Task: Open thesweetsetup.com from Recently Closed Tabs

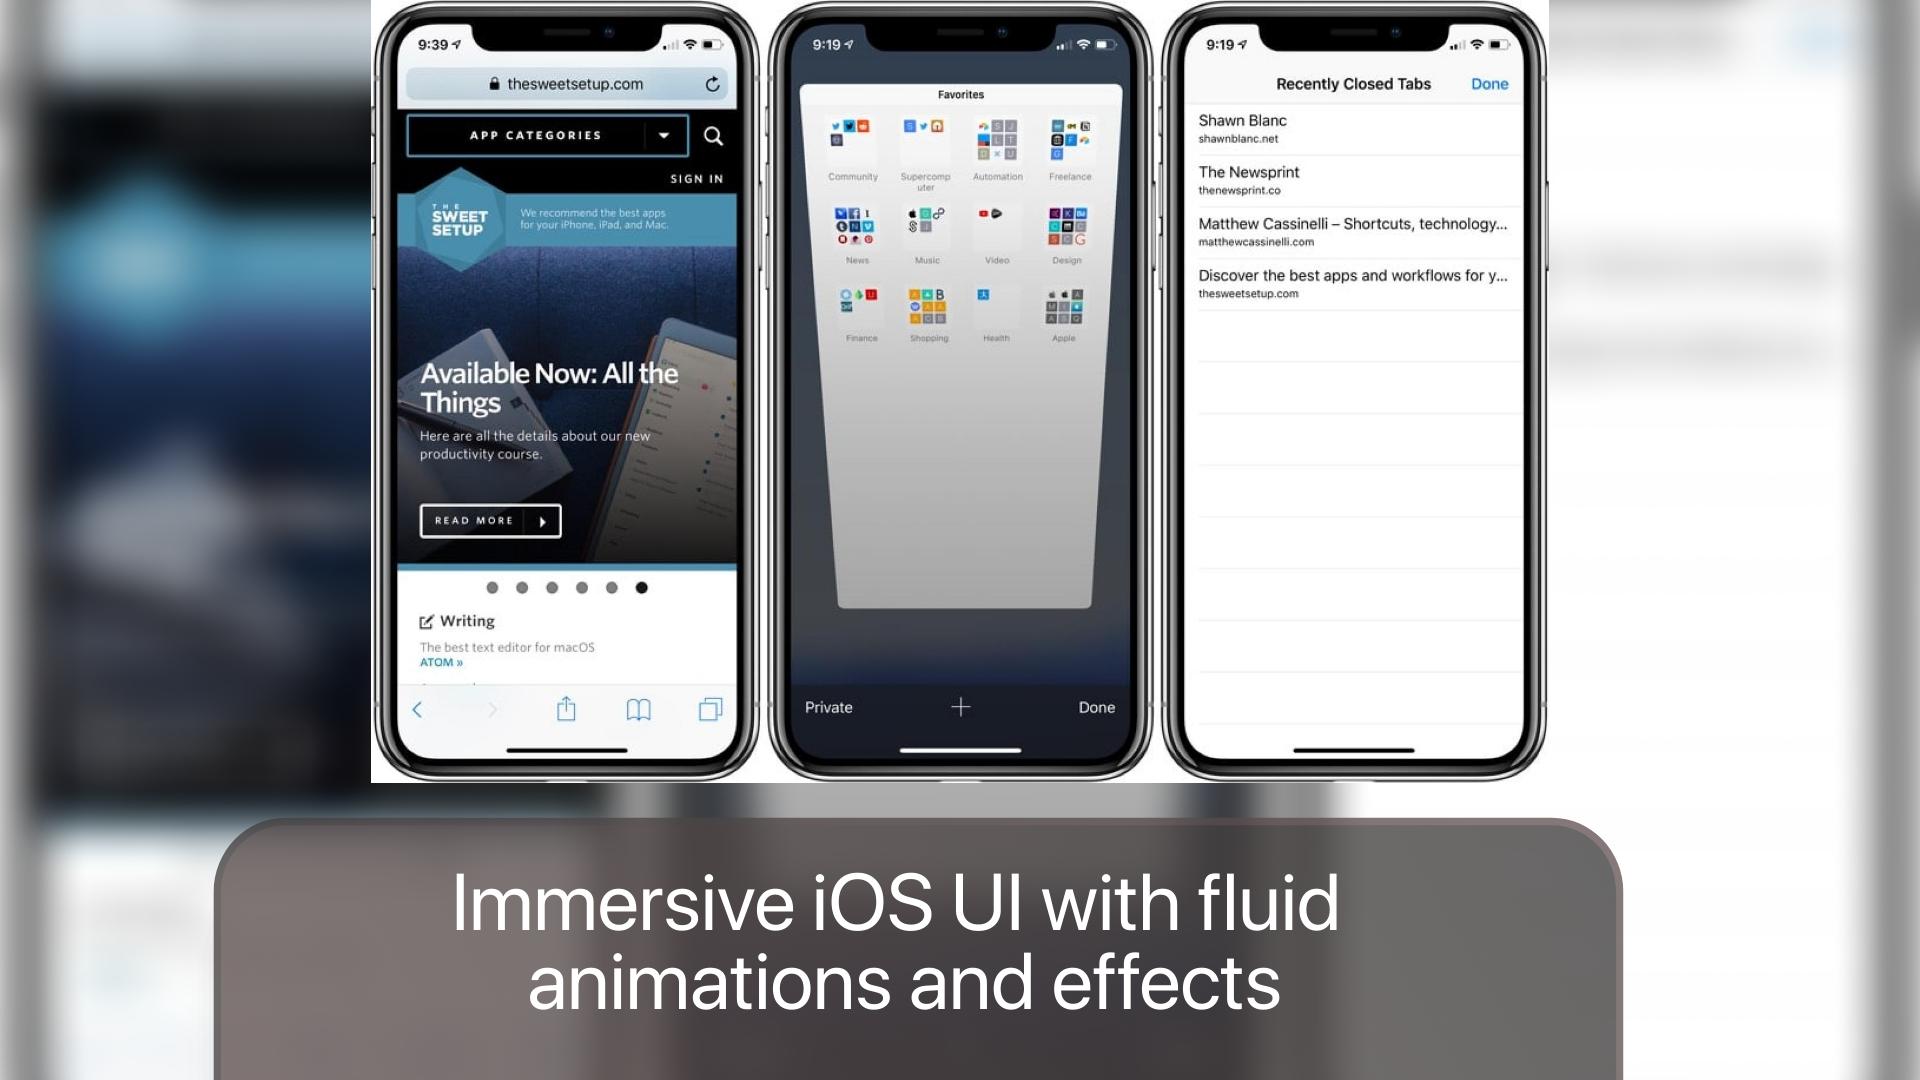Action: pyautogui.click(x=1352, y=282)
